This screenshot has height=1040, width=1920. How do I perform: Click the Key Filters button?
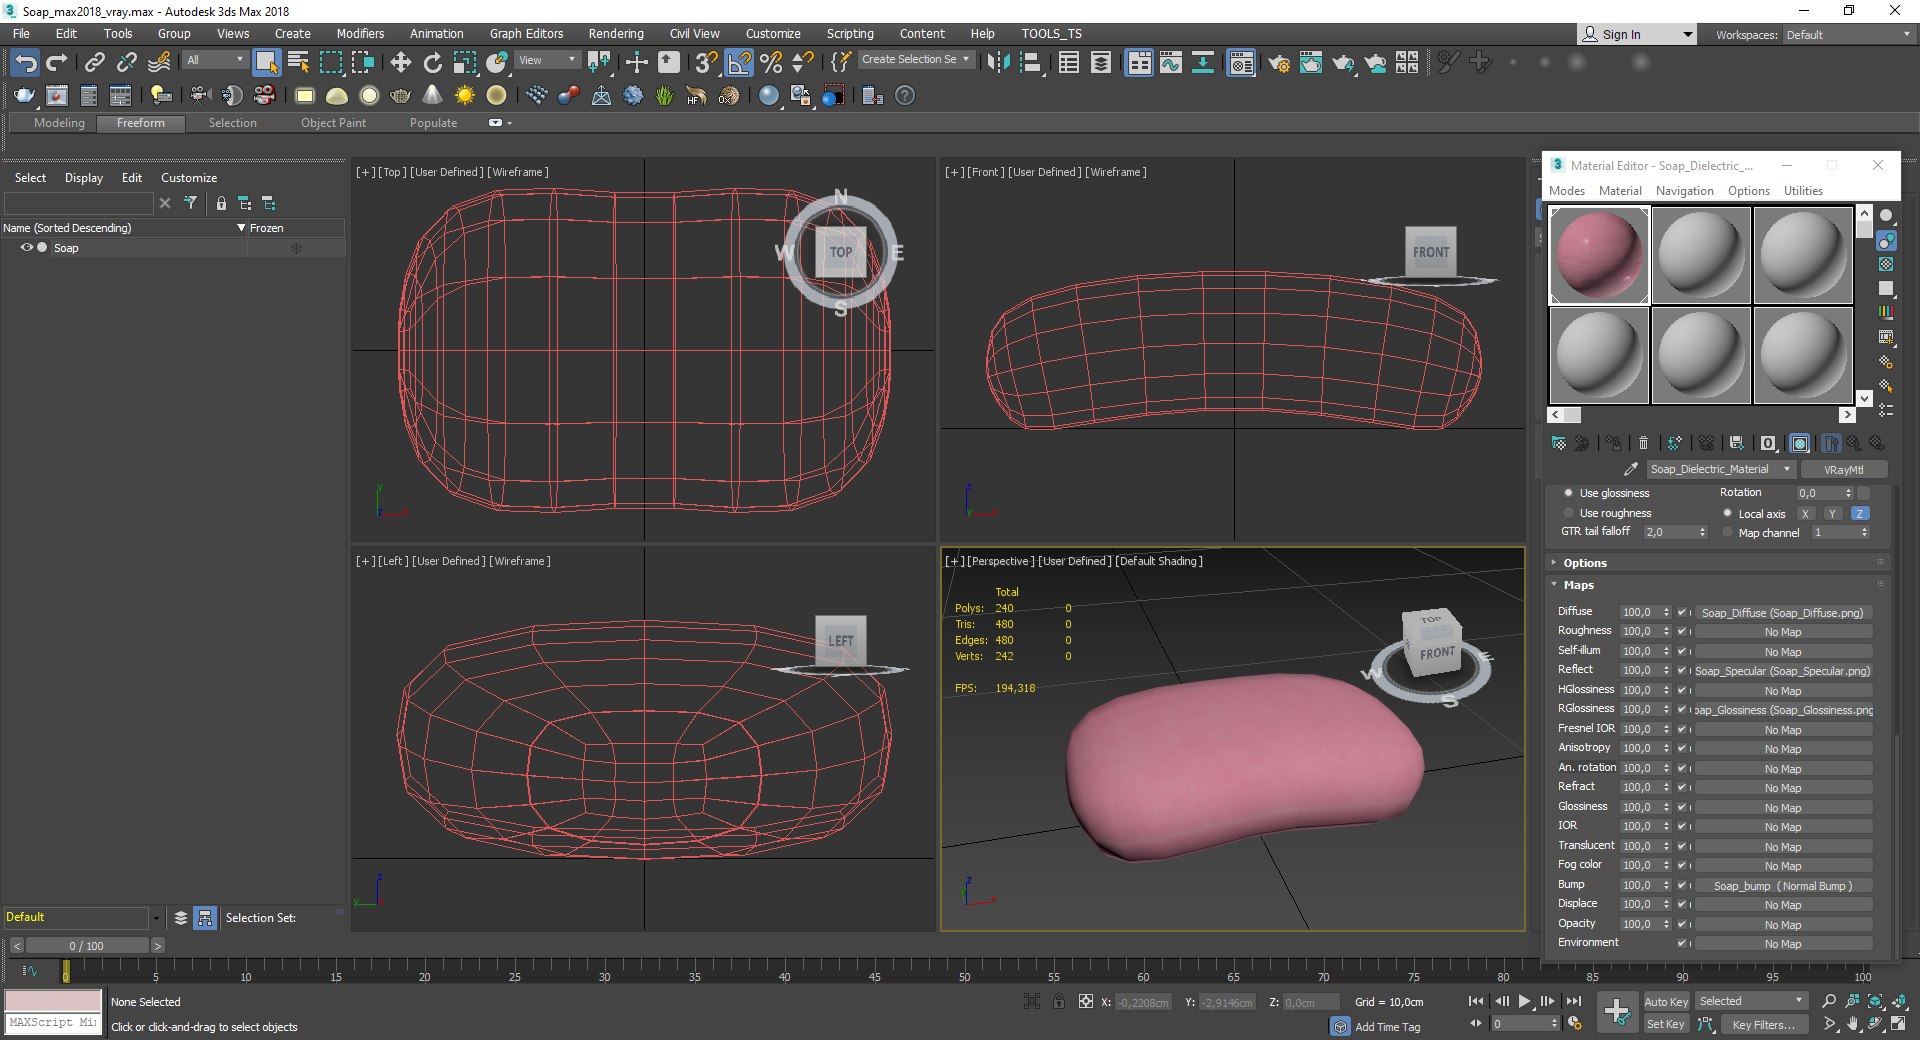(1763, 1024)
